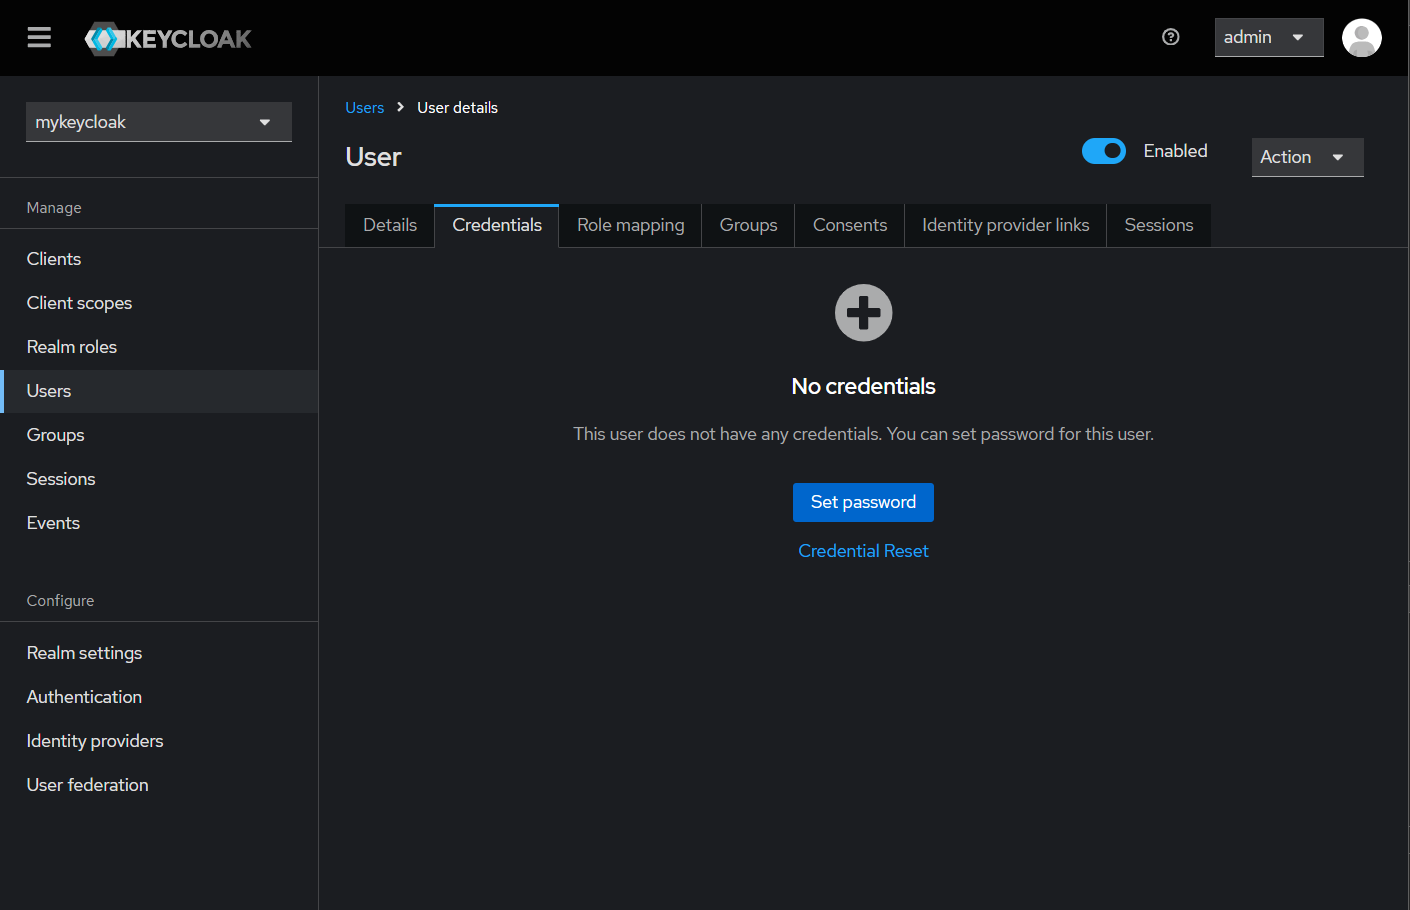Screen dimensions: 1410x910
Task: Open the help question mark icon
Action: coord(1170,37)
